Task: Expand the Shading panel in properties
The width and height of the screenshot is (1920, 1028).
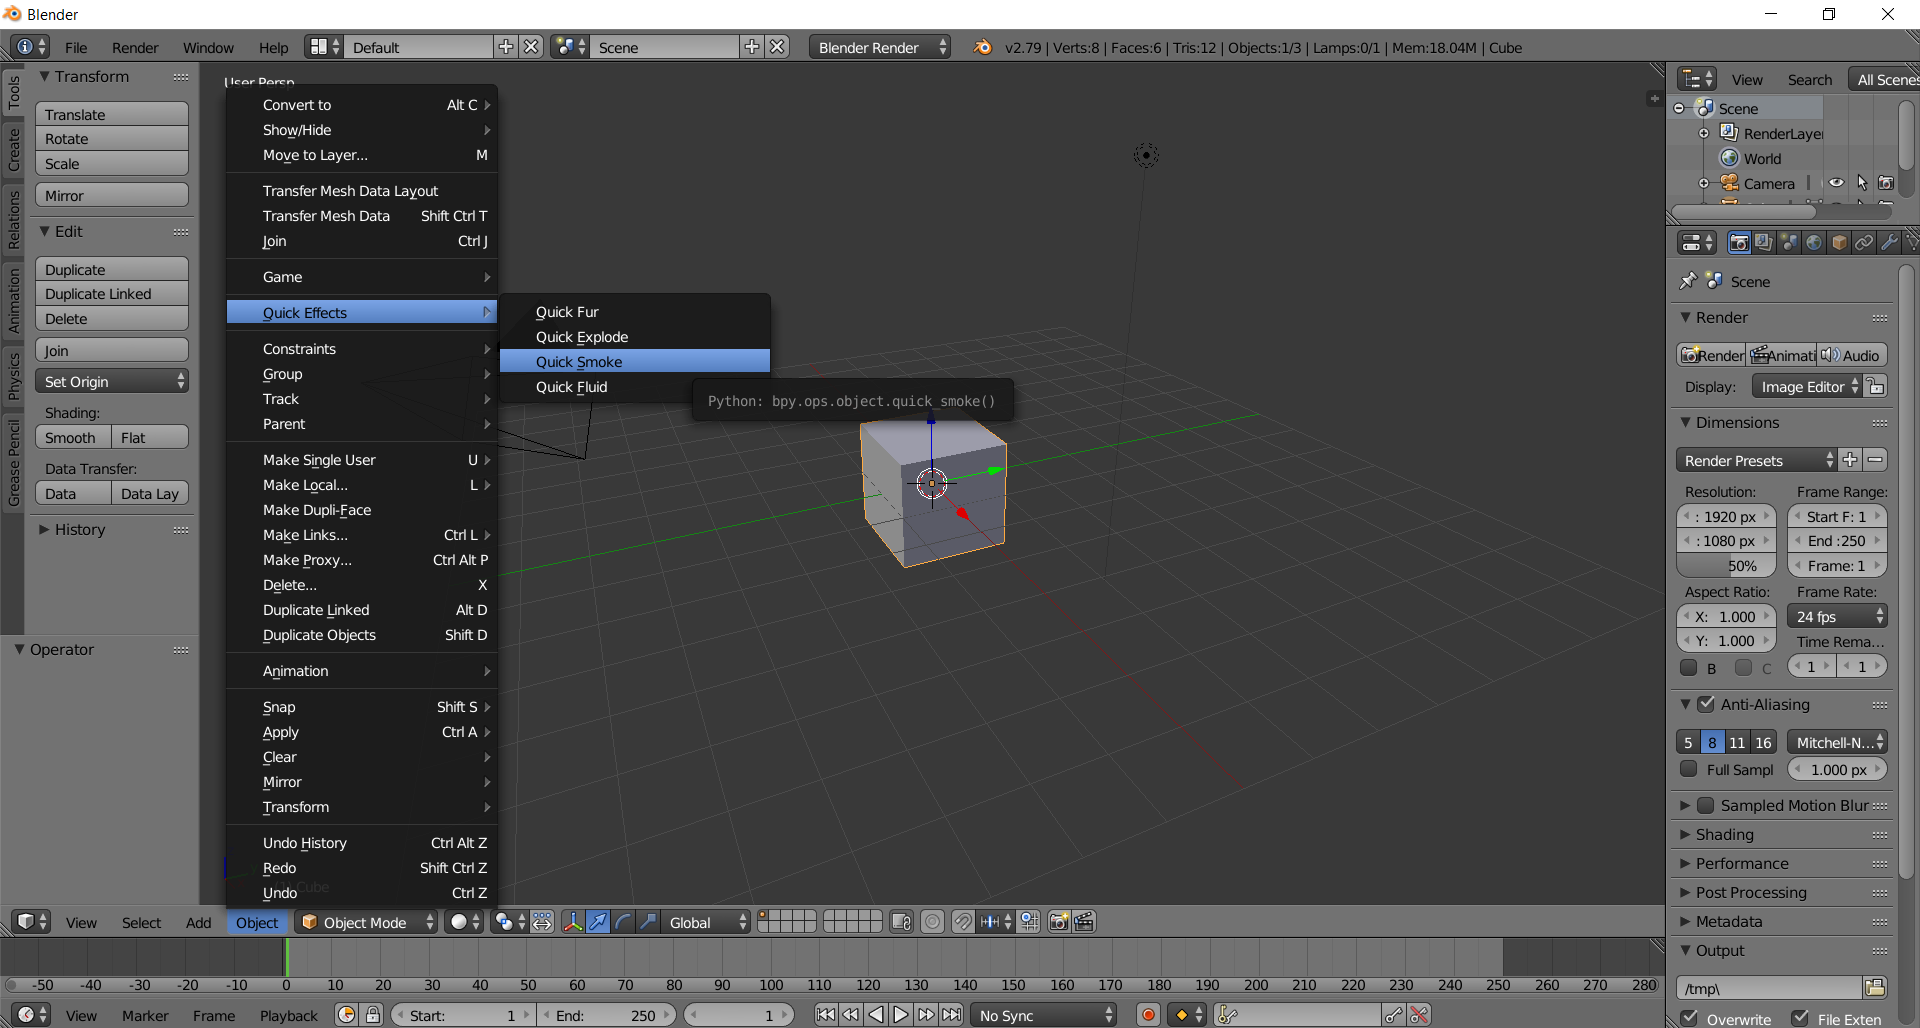Action: [x=1685, y=834]
